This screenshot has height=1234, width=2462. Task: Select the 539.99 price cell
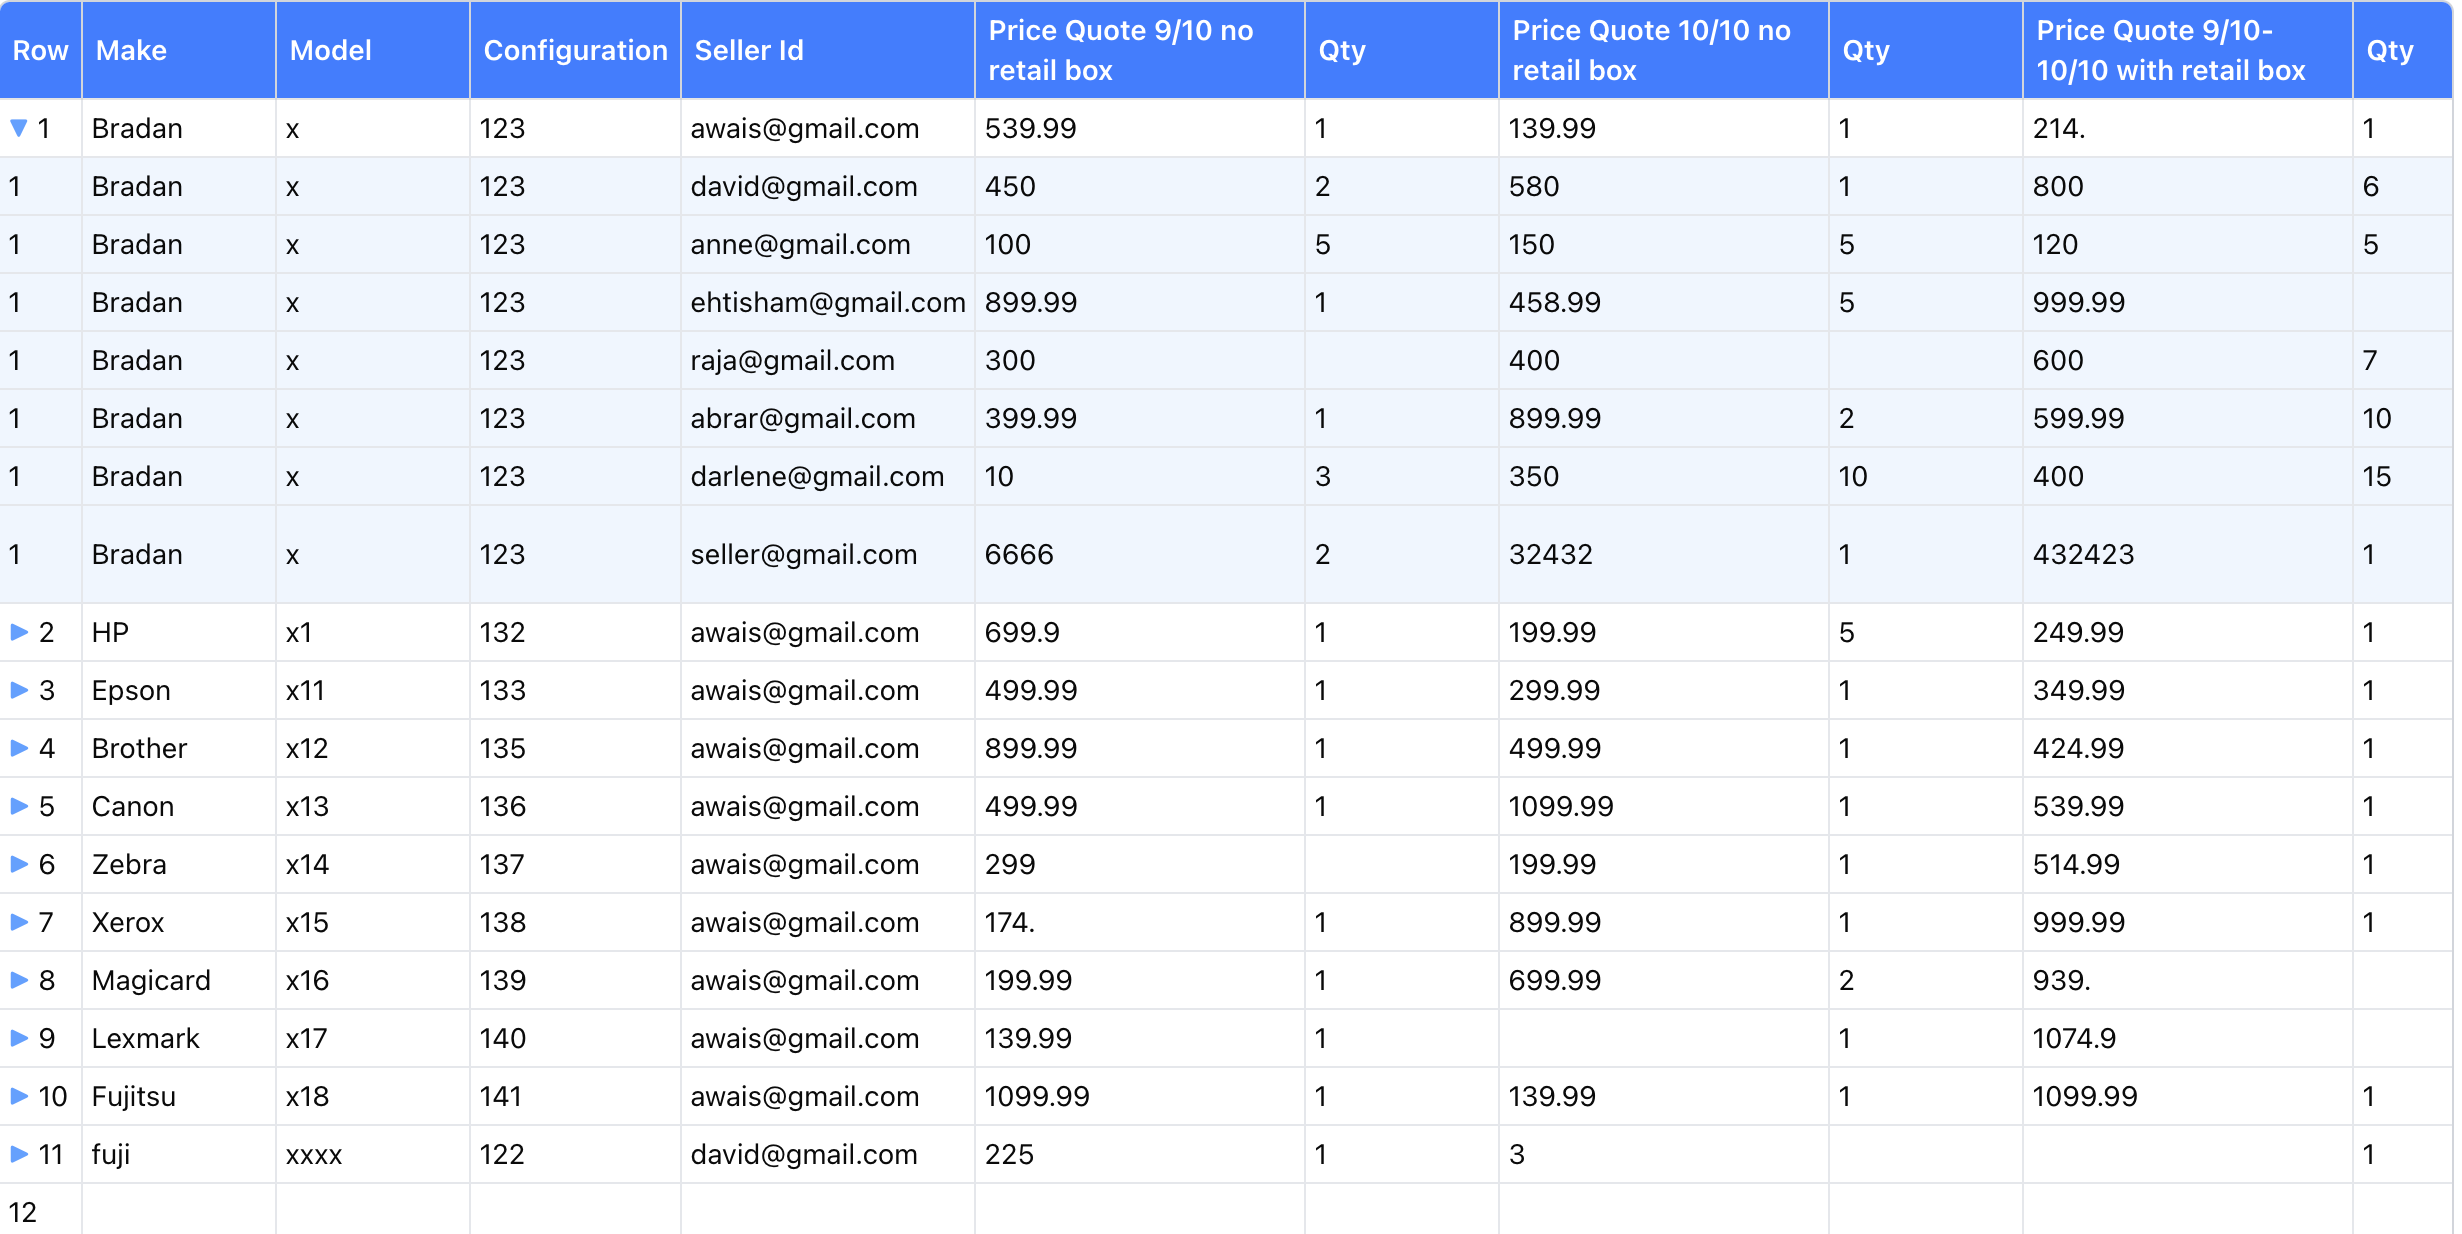tap(1140, 128)
